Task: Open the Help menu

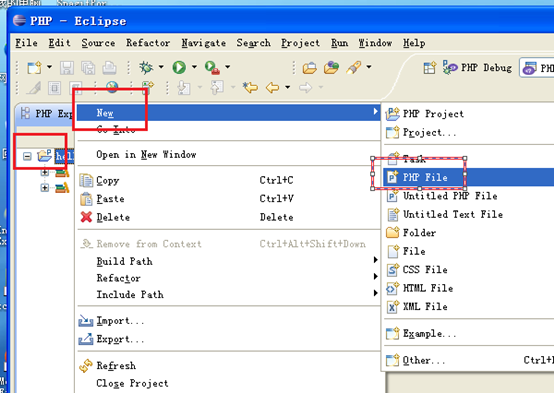Action: click(414, 43)
